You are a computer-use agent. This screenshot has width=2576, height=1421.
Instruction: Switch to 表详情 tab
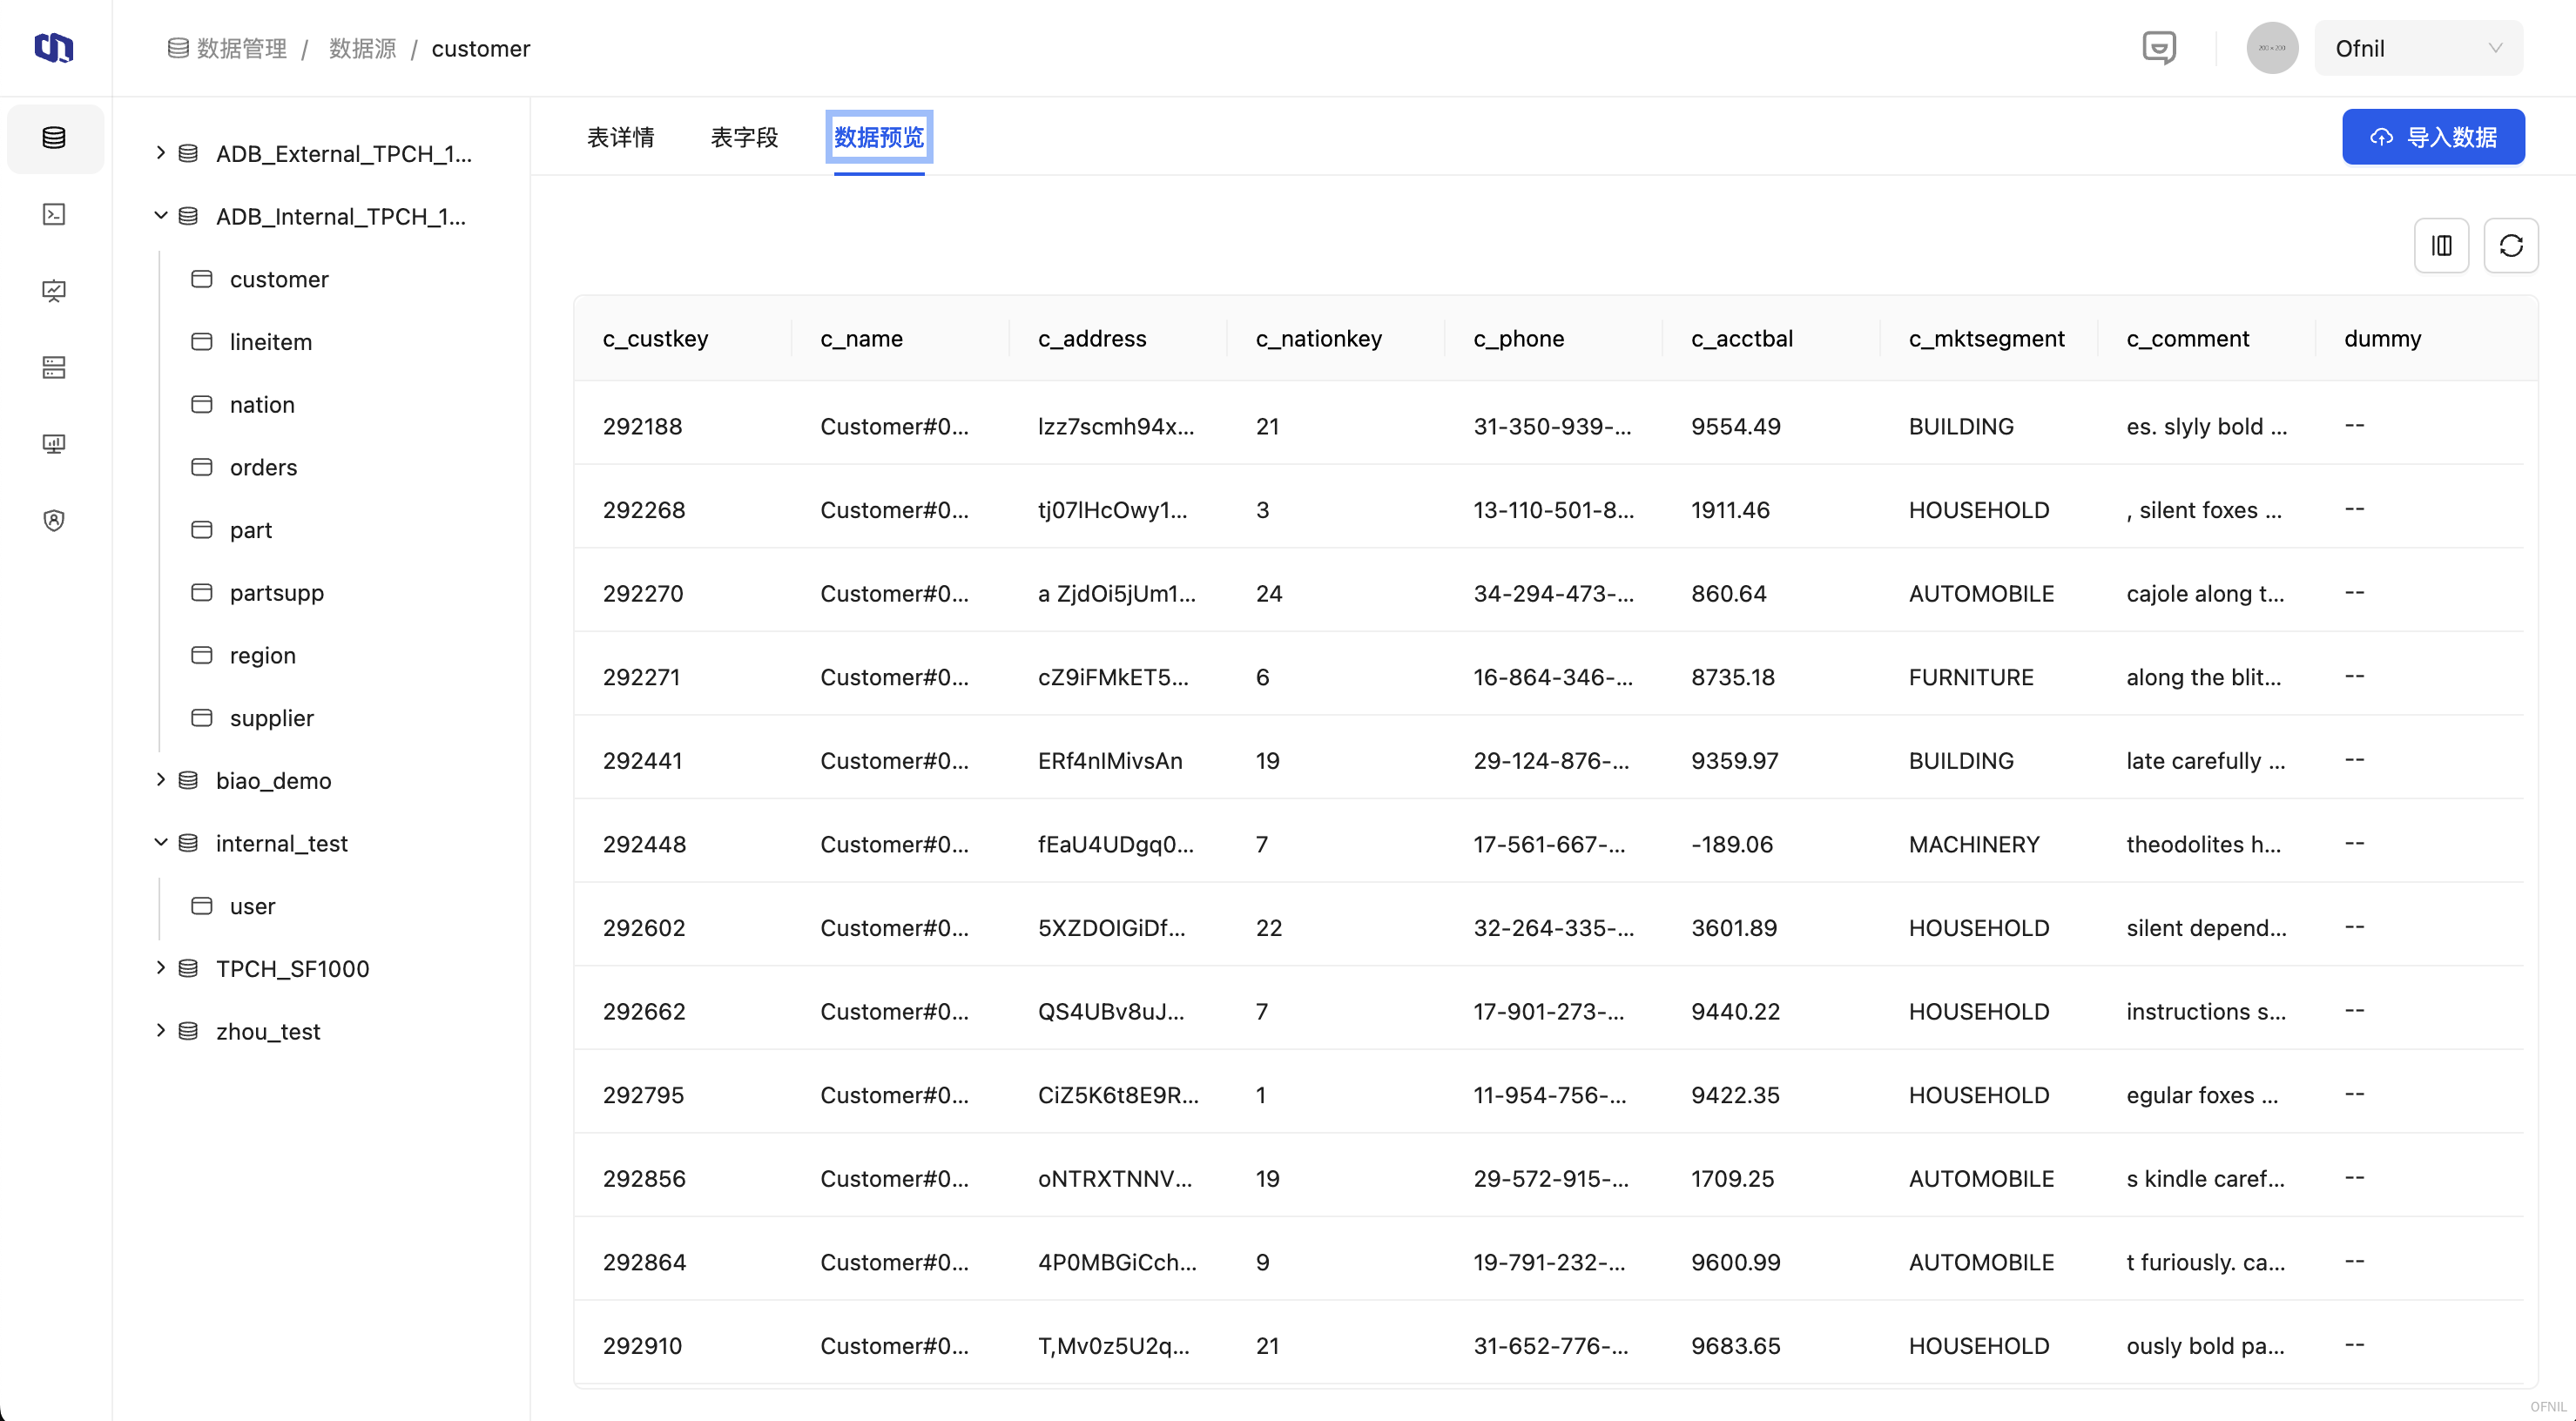[621, 137]
